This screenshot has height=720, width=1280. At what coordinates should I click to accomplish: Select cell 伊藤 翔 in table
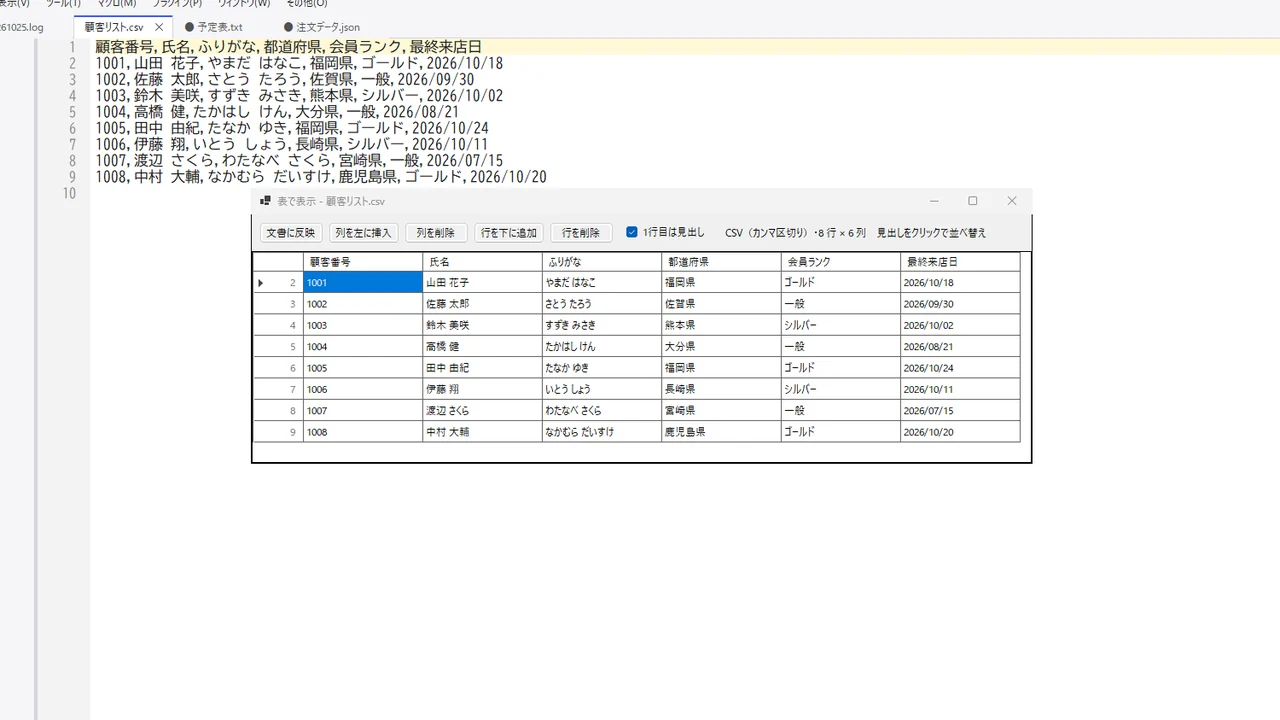tap(483, 389)
